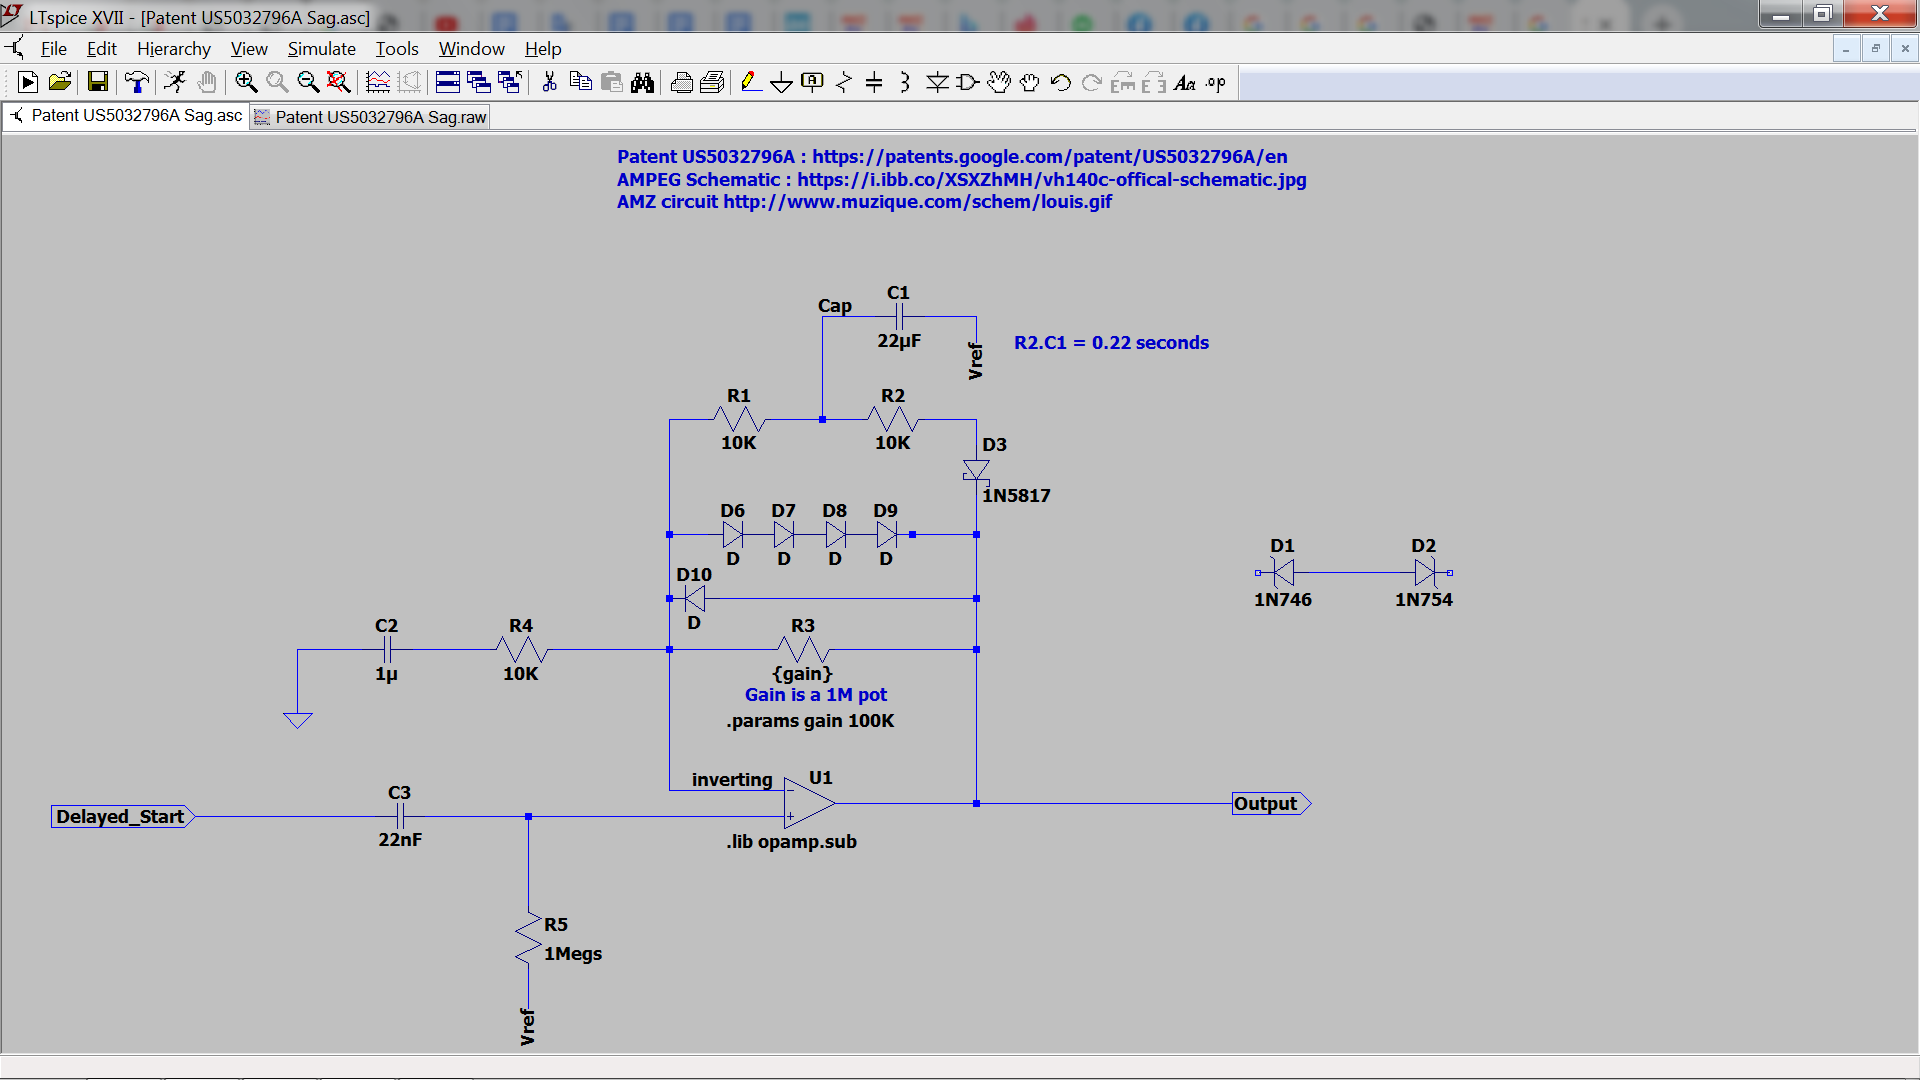Screen dimensions: 1920x1080
Task: Click the Cut scissors tool
Action: [549, 83]
